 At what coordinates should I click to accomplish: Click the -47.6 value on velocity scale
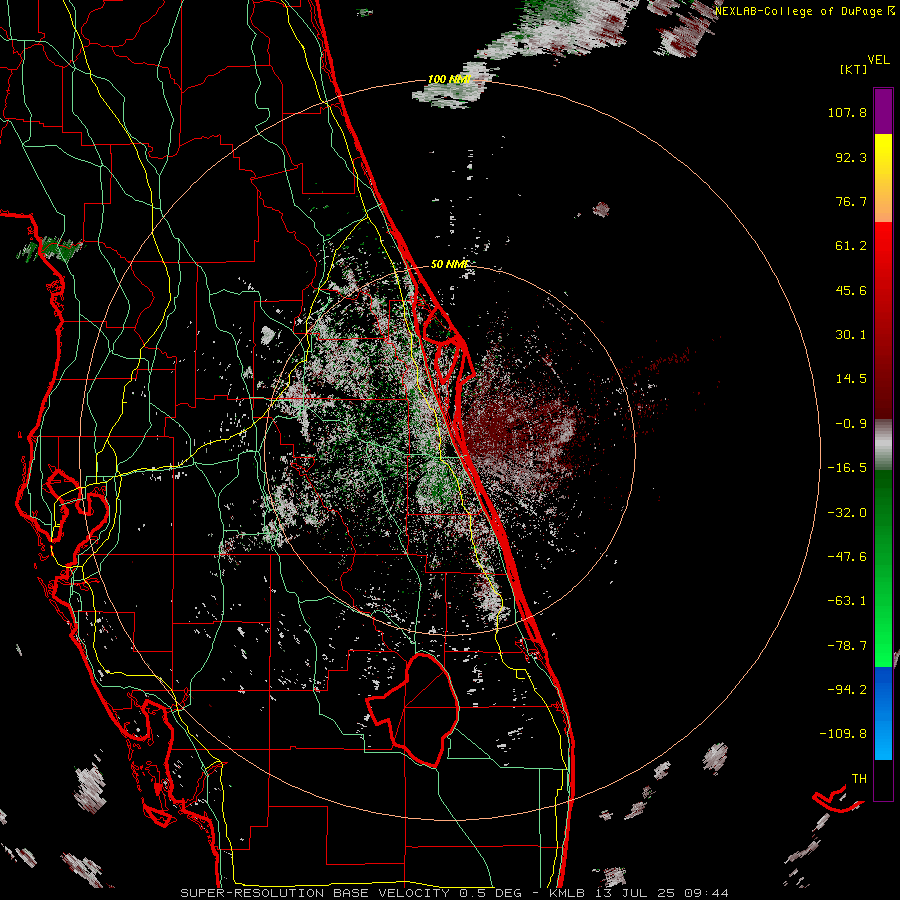tap(847, 557)
